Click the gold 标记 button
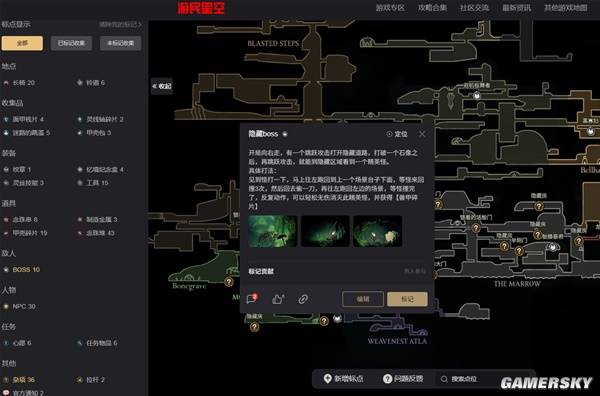600x396 pixels. pyautogui.click(x=407, y=299)
